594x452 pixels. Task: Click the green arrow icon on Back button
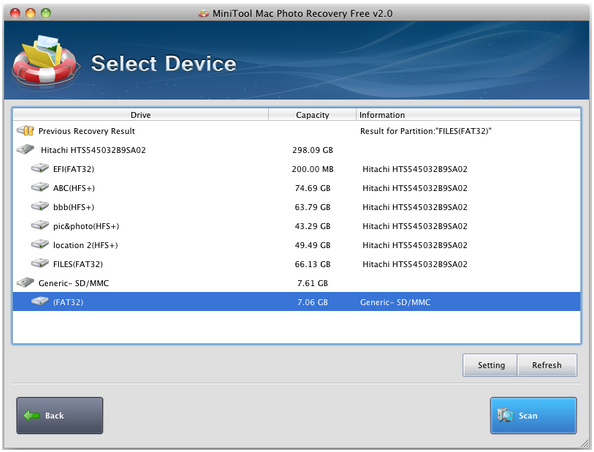31,416
